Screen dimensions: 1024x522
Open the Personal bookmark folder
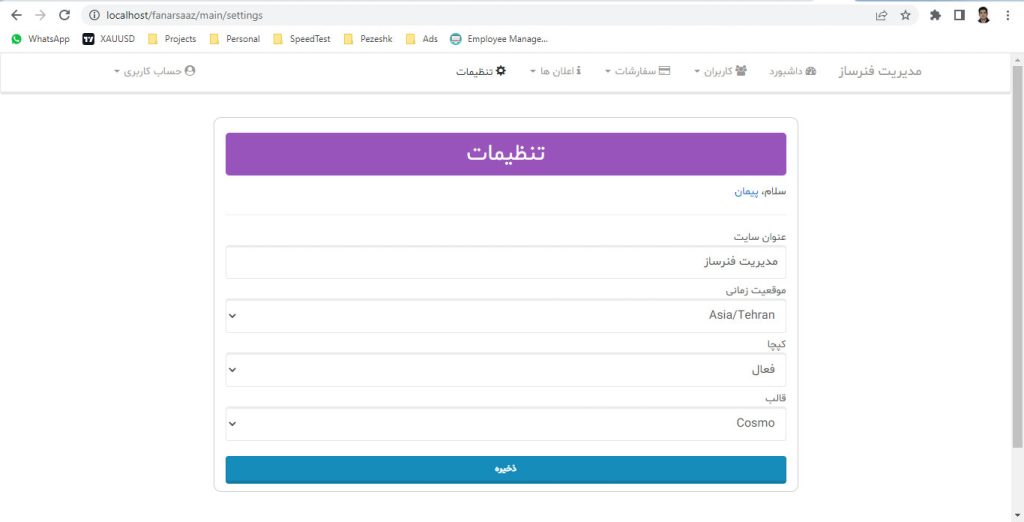(x=234, y=39)
